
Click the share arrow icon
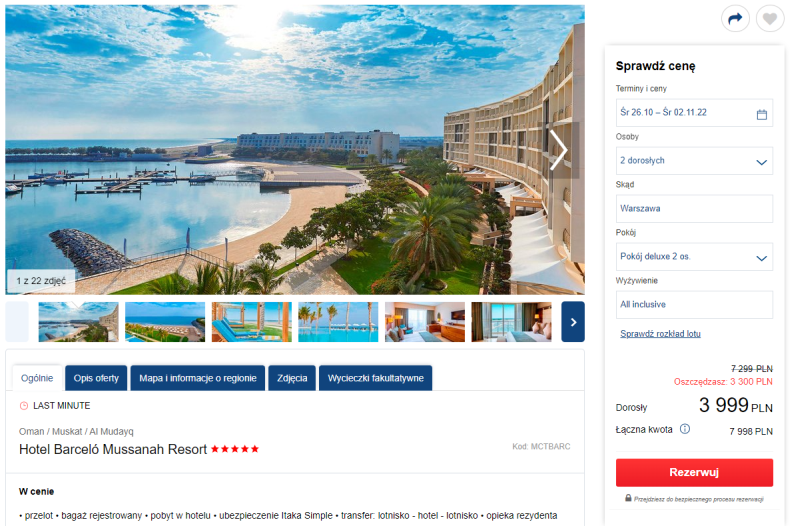click(x=735, y=19)
